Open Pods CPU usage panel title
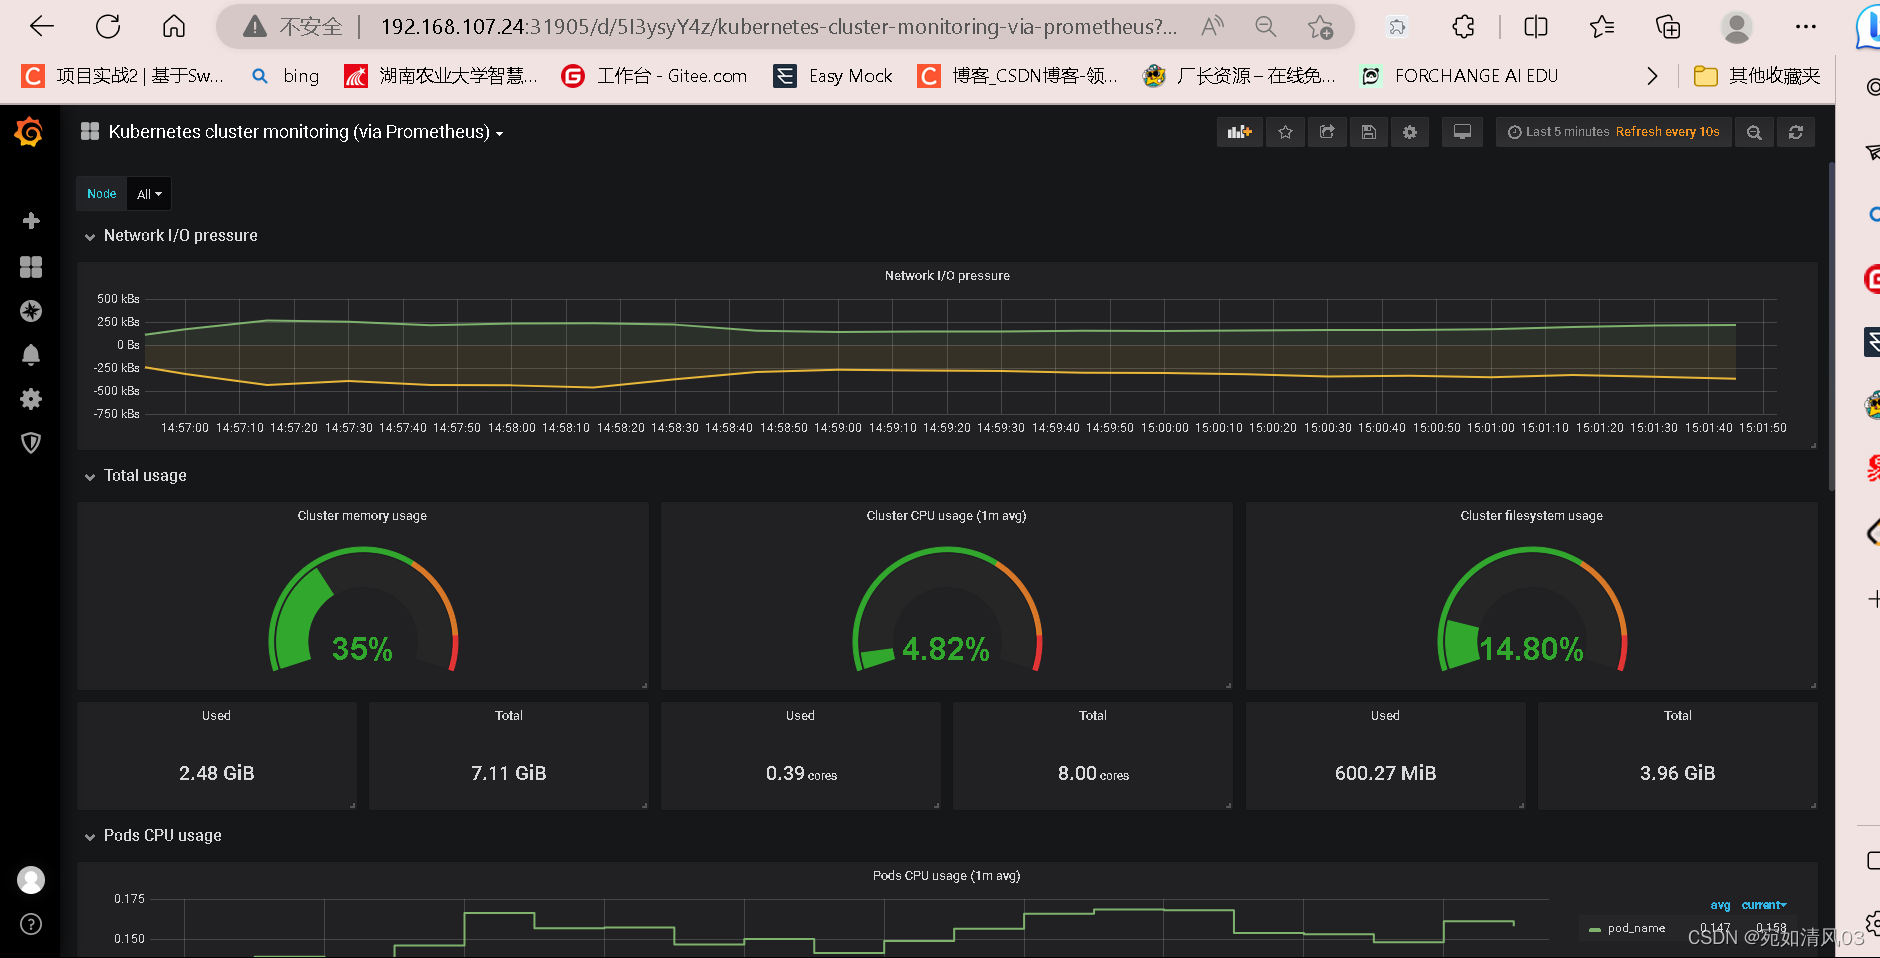Image resolution: width=1880 pixels, height=958 pixels. 946,876
